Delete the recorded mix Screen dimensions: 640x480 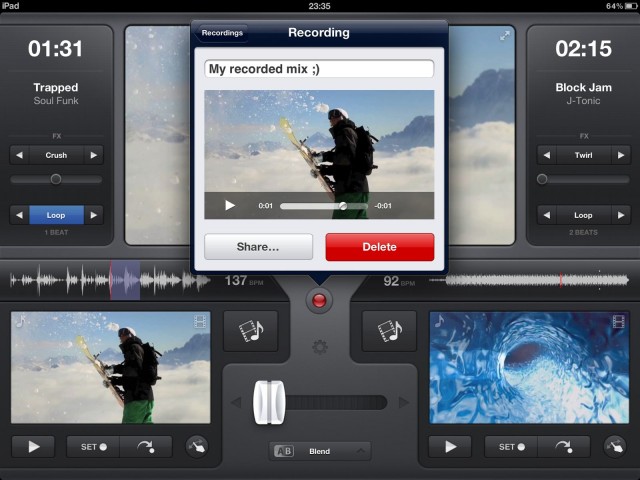click(x=379, y=247)
